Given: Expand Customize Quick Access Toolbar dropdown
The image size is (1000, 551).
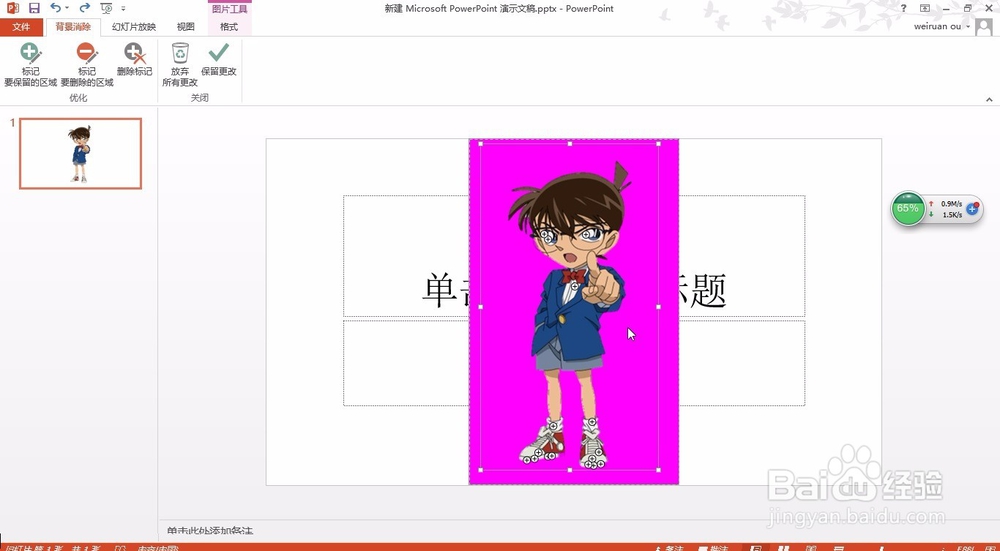Looking at the screenshot, I should pyautogui.click(x=123, y=8).
